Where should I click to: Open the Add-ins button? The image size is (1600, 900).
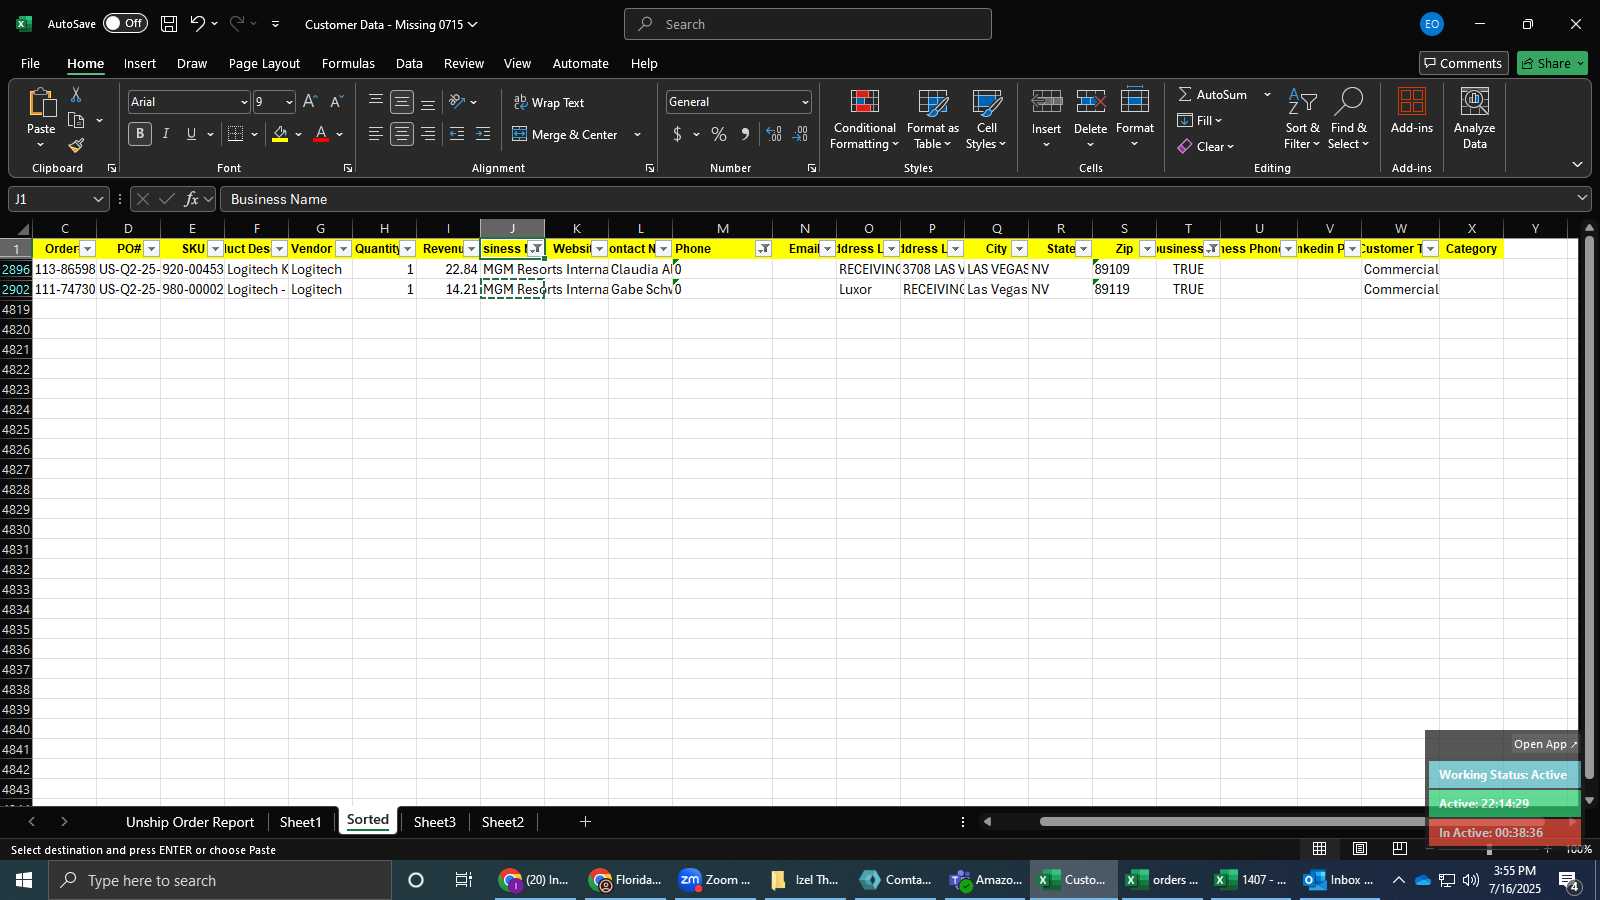(1411, 111)
